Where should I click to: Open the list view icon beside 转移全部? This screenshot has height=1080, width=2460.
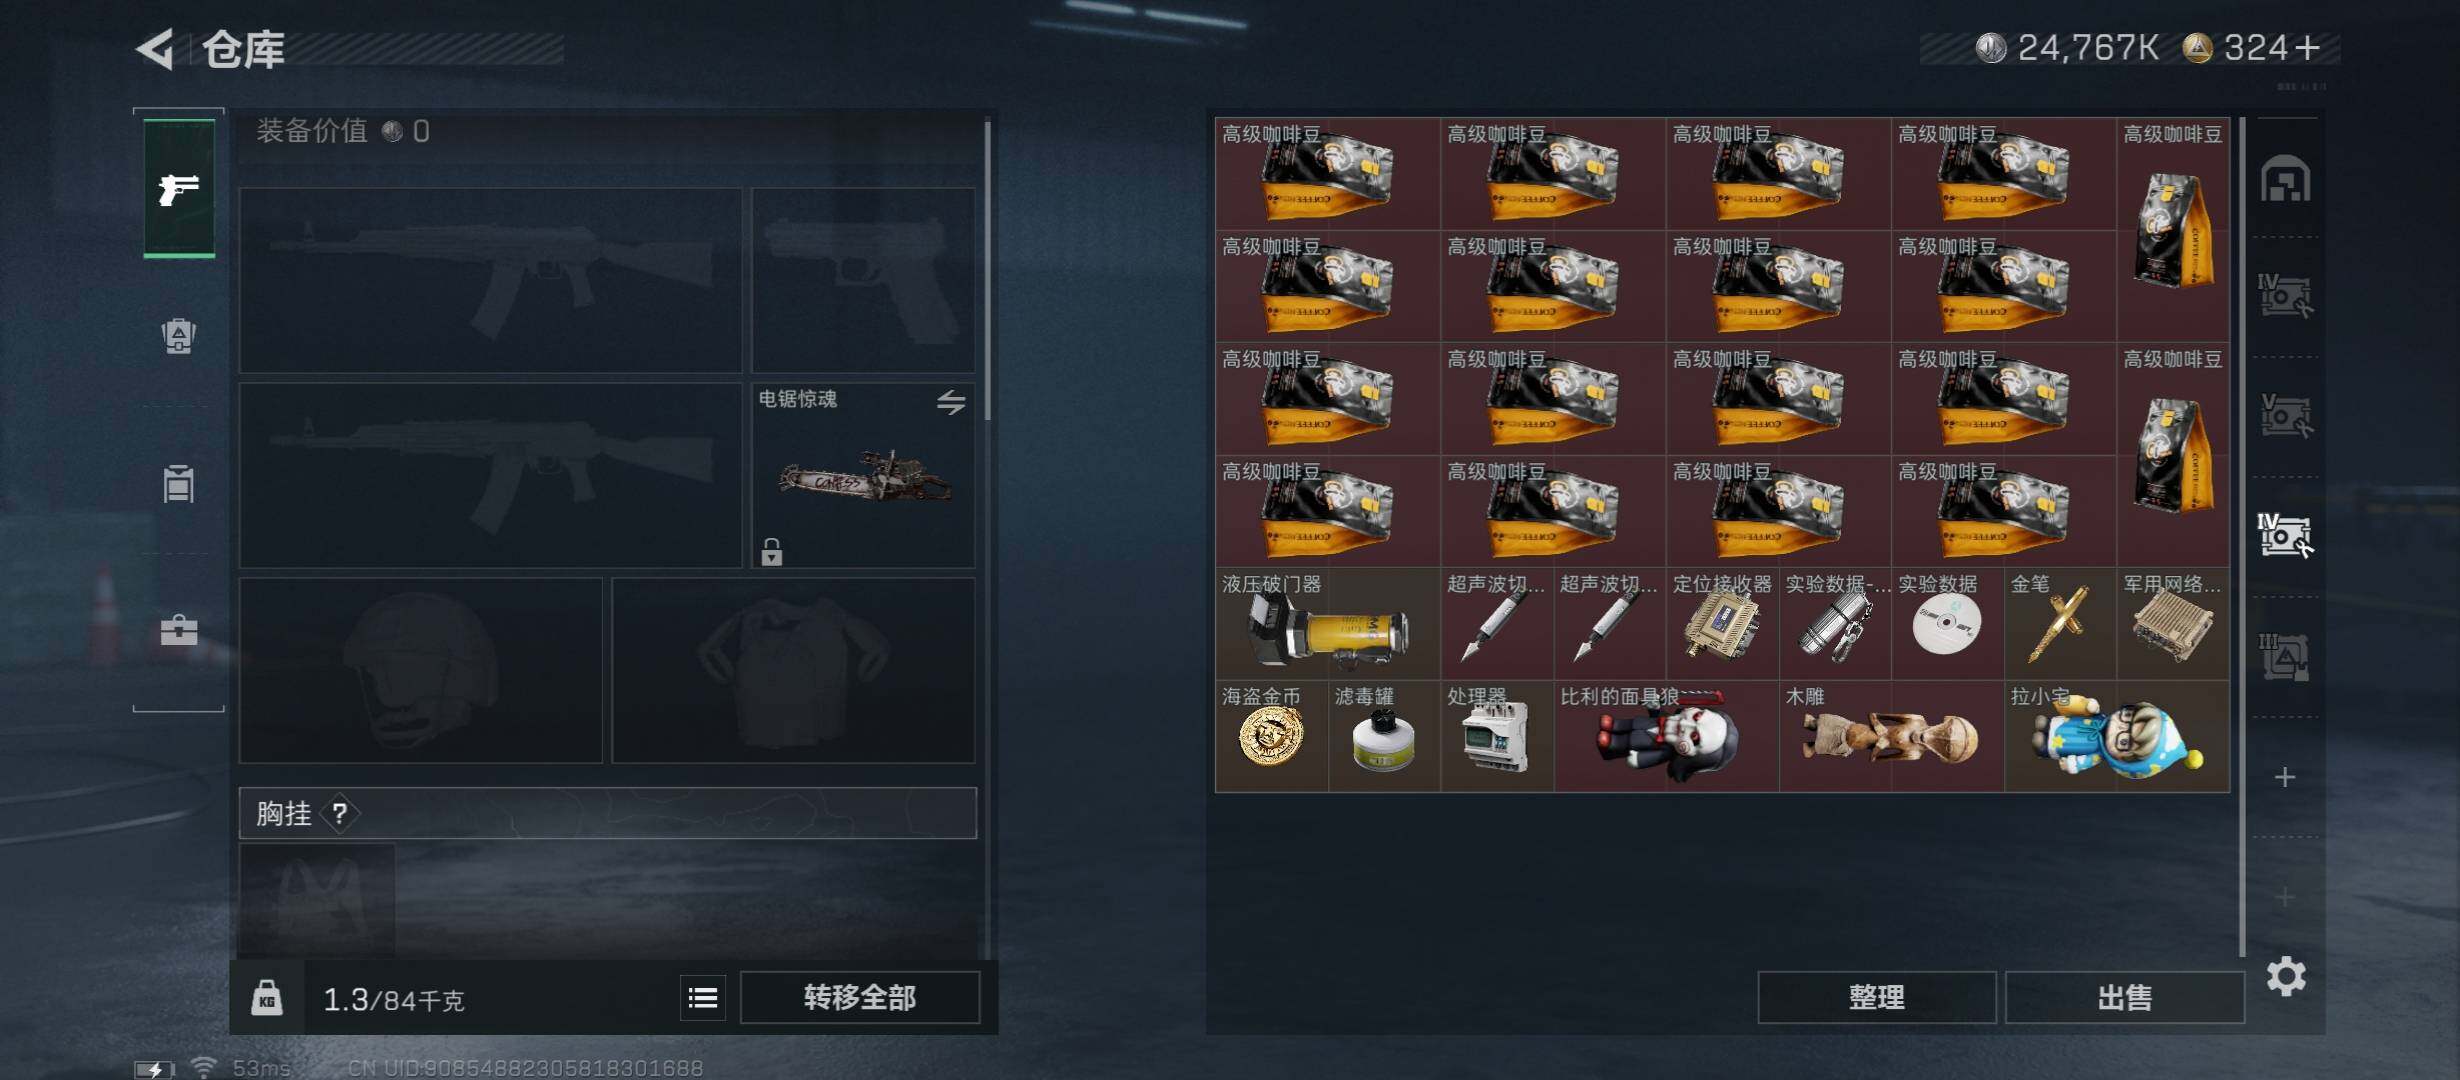tap(703, 997)
